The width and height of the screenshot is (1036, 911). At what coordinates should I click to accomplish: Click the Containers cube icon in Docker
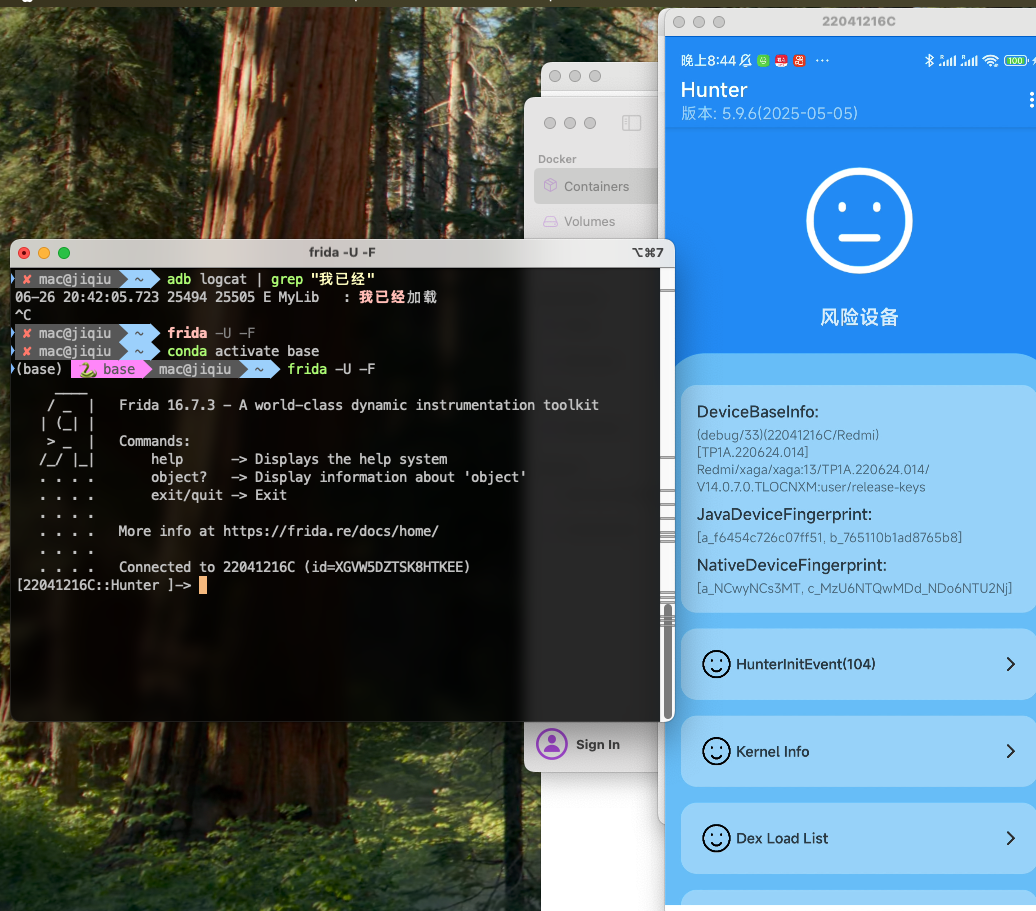coord(550,186)
